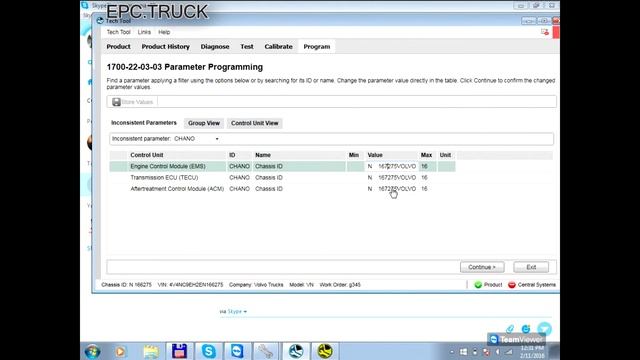Click the Store Values button
640x360 pixels.
pyautogui.click(x=133, y=102)
